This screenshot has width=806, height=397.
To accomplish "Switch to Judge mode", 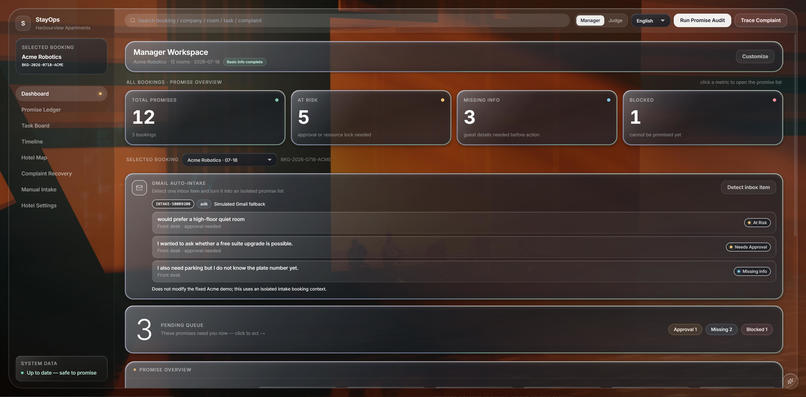I will tap(615, 21).
